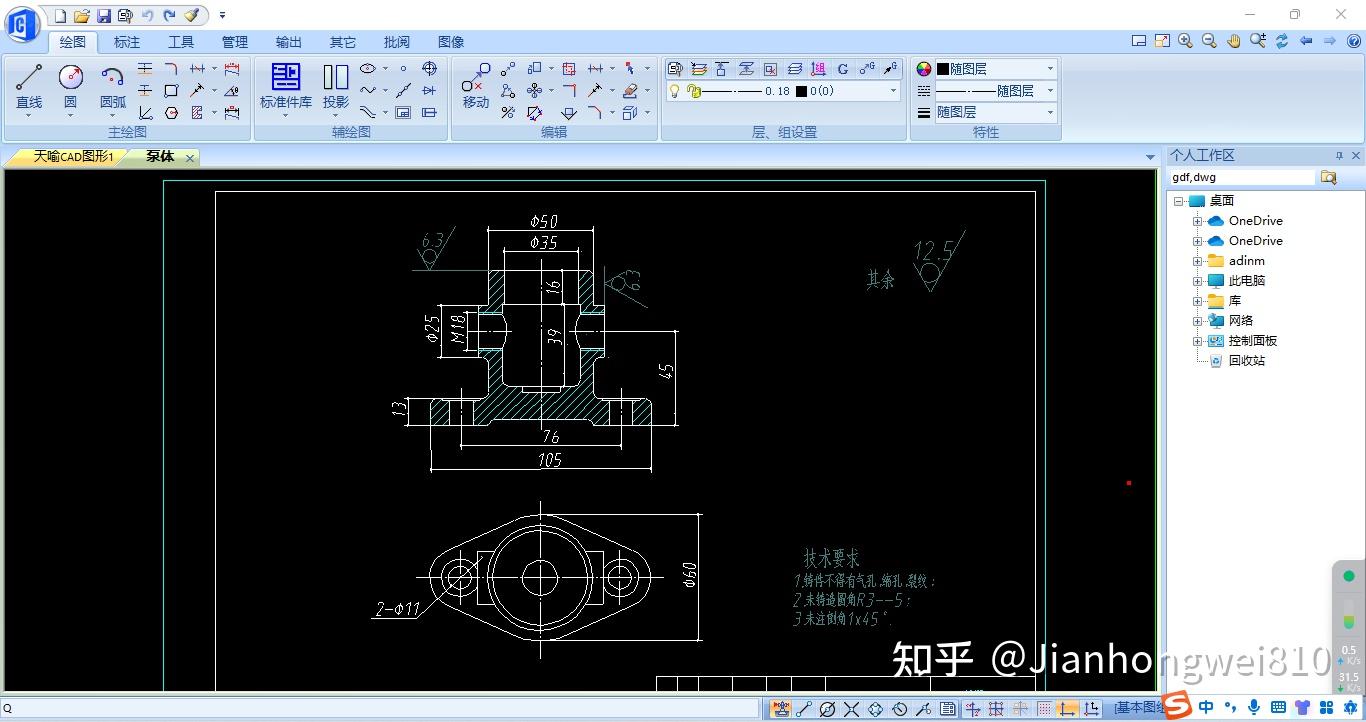Toggle layer visibility with the light bulb icon
1366x722 pixels.
click(x=674, y=91)
